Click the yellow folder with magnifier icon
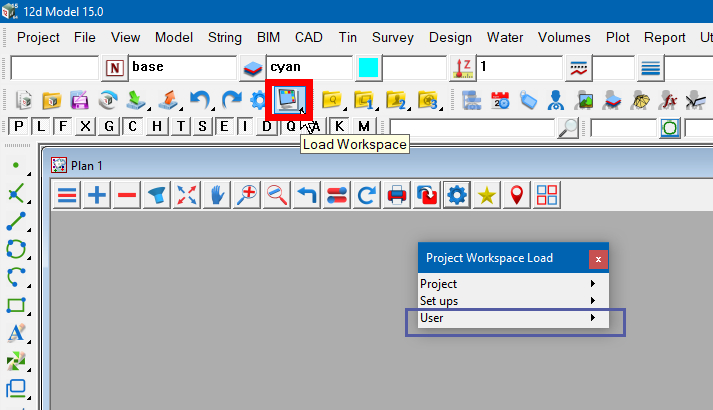713x410 pixels. [x=332, y=100]
